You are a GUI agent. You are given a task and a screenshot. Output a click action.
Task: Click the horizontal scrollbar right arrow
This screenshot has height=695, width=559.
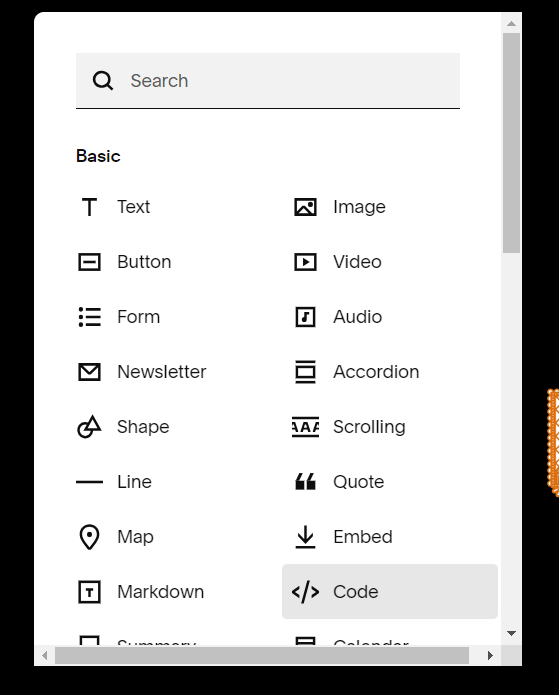pos(490,656)
